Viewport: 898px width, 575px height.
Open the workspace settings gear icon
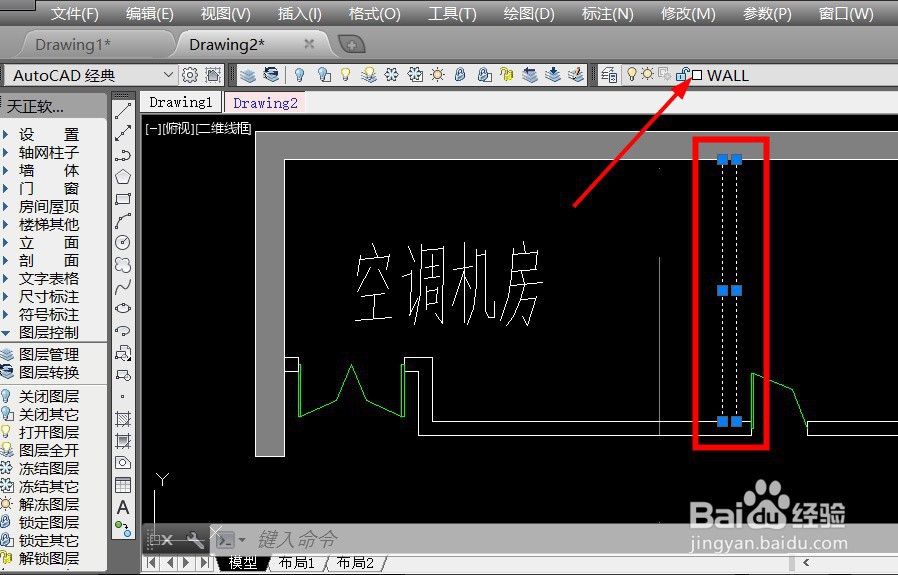tap(190, 75)
